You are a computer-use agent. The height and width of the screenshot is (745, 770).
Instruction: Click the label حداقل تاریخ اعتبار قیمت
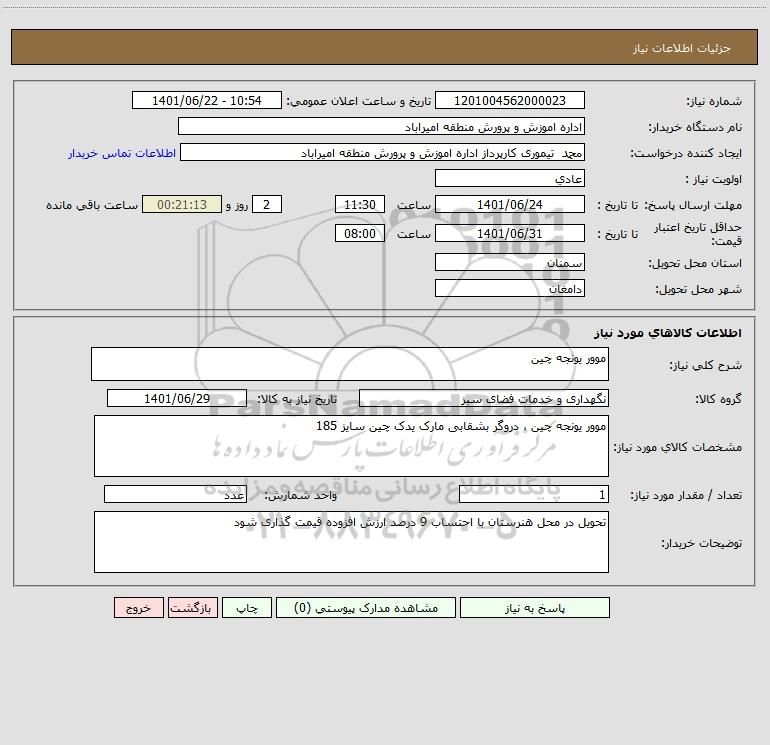[x=698, y=234]
